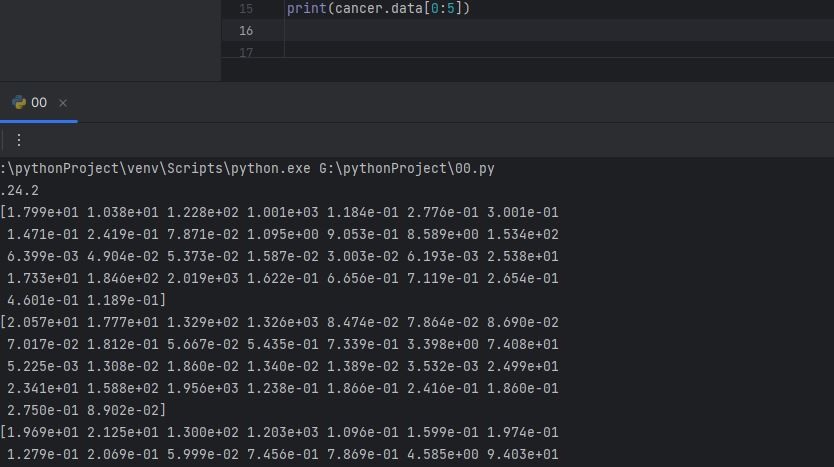This screenshot has height=467, width=834.
Task: Click the value 1.189e-01] in output
Action: pos(127,301)
